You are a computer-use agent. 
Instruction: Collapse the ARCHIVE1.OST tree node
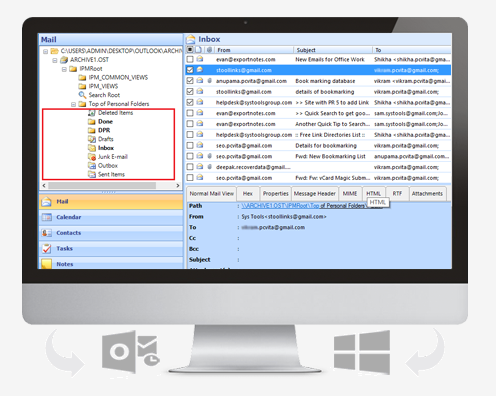point(55,60)
